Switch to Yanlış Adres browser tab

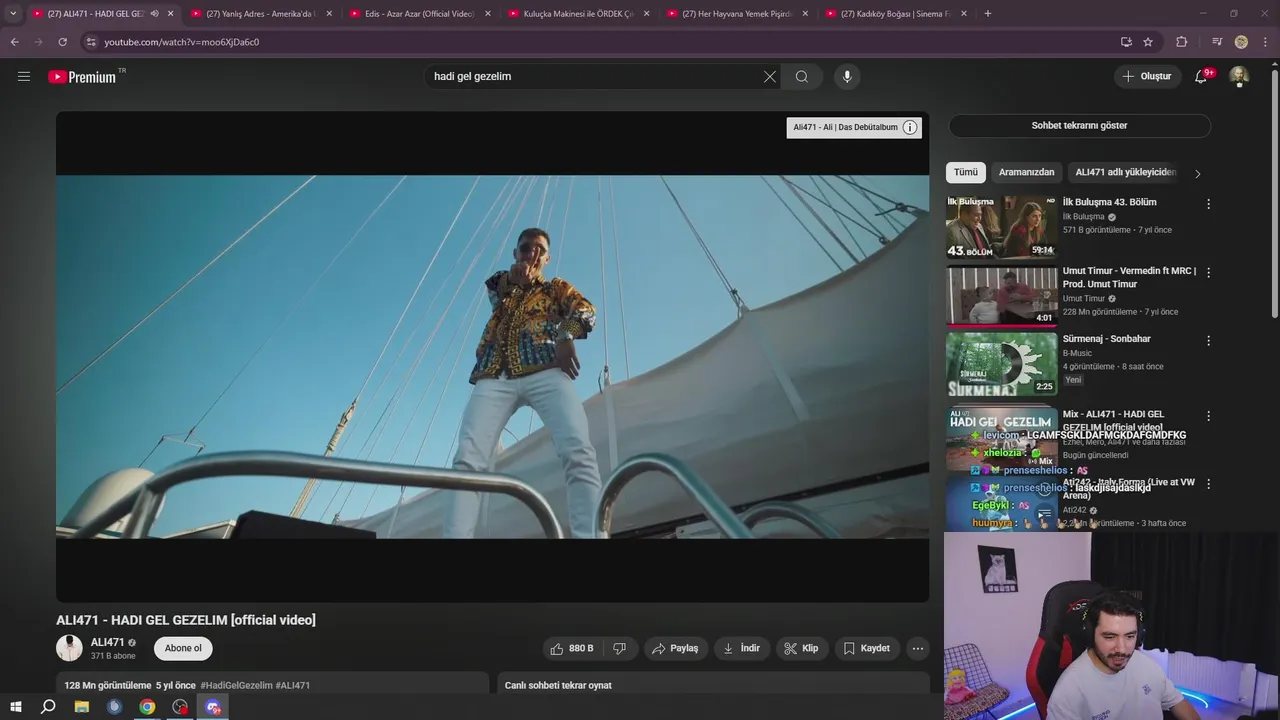[x=260, y=14]
